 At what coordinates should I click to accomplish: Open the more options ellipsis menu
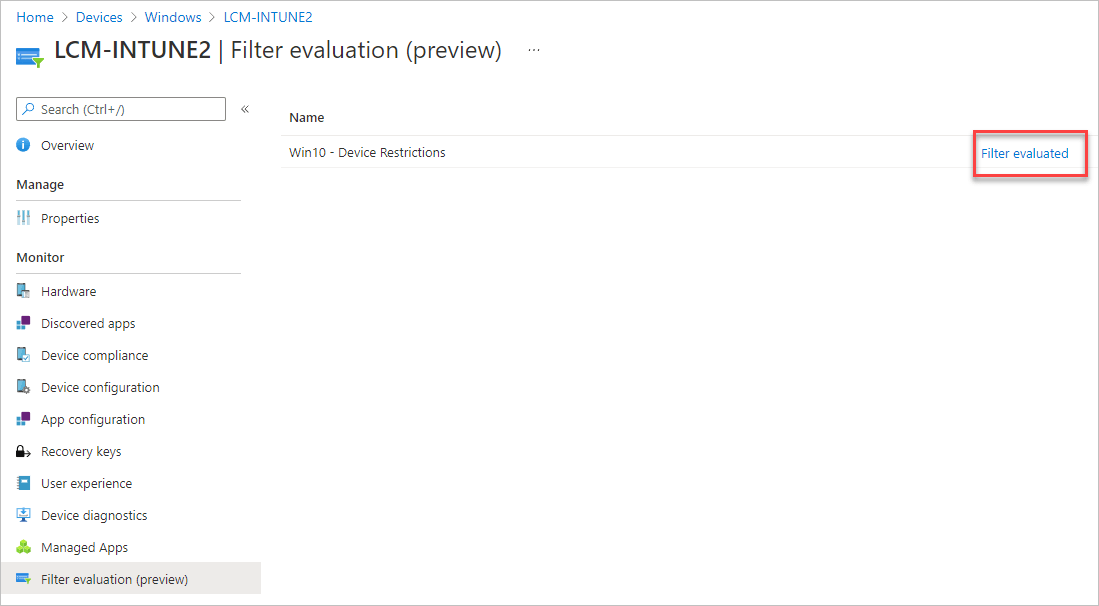(534, 50)
